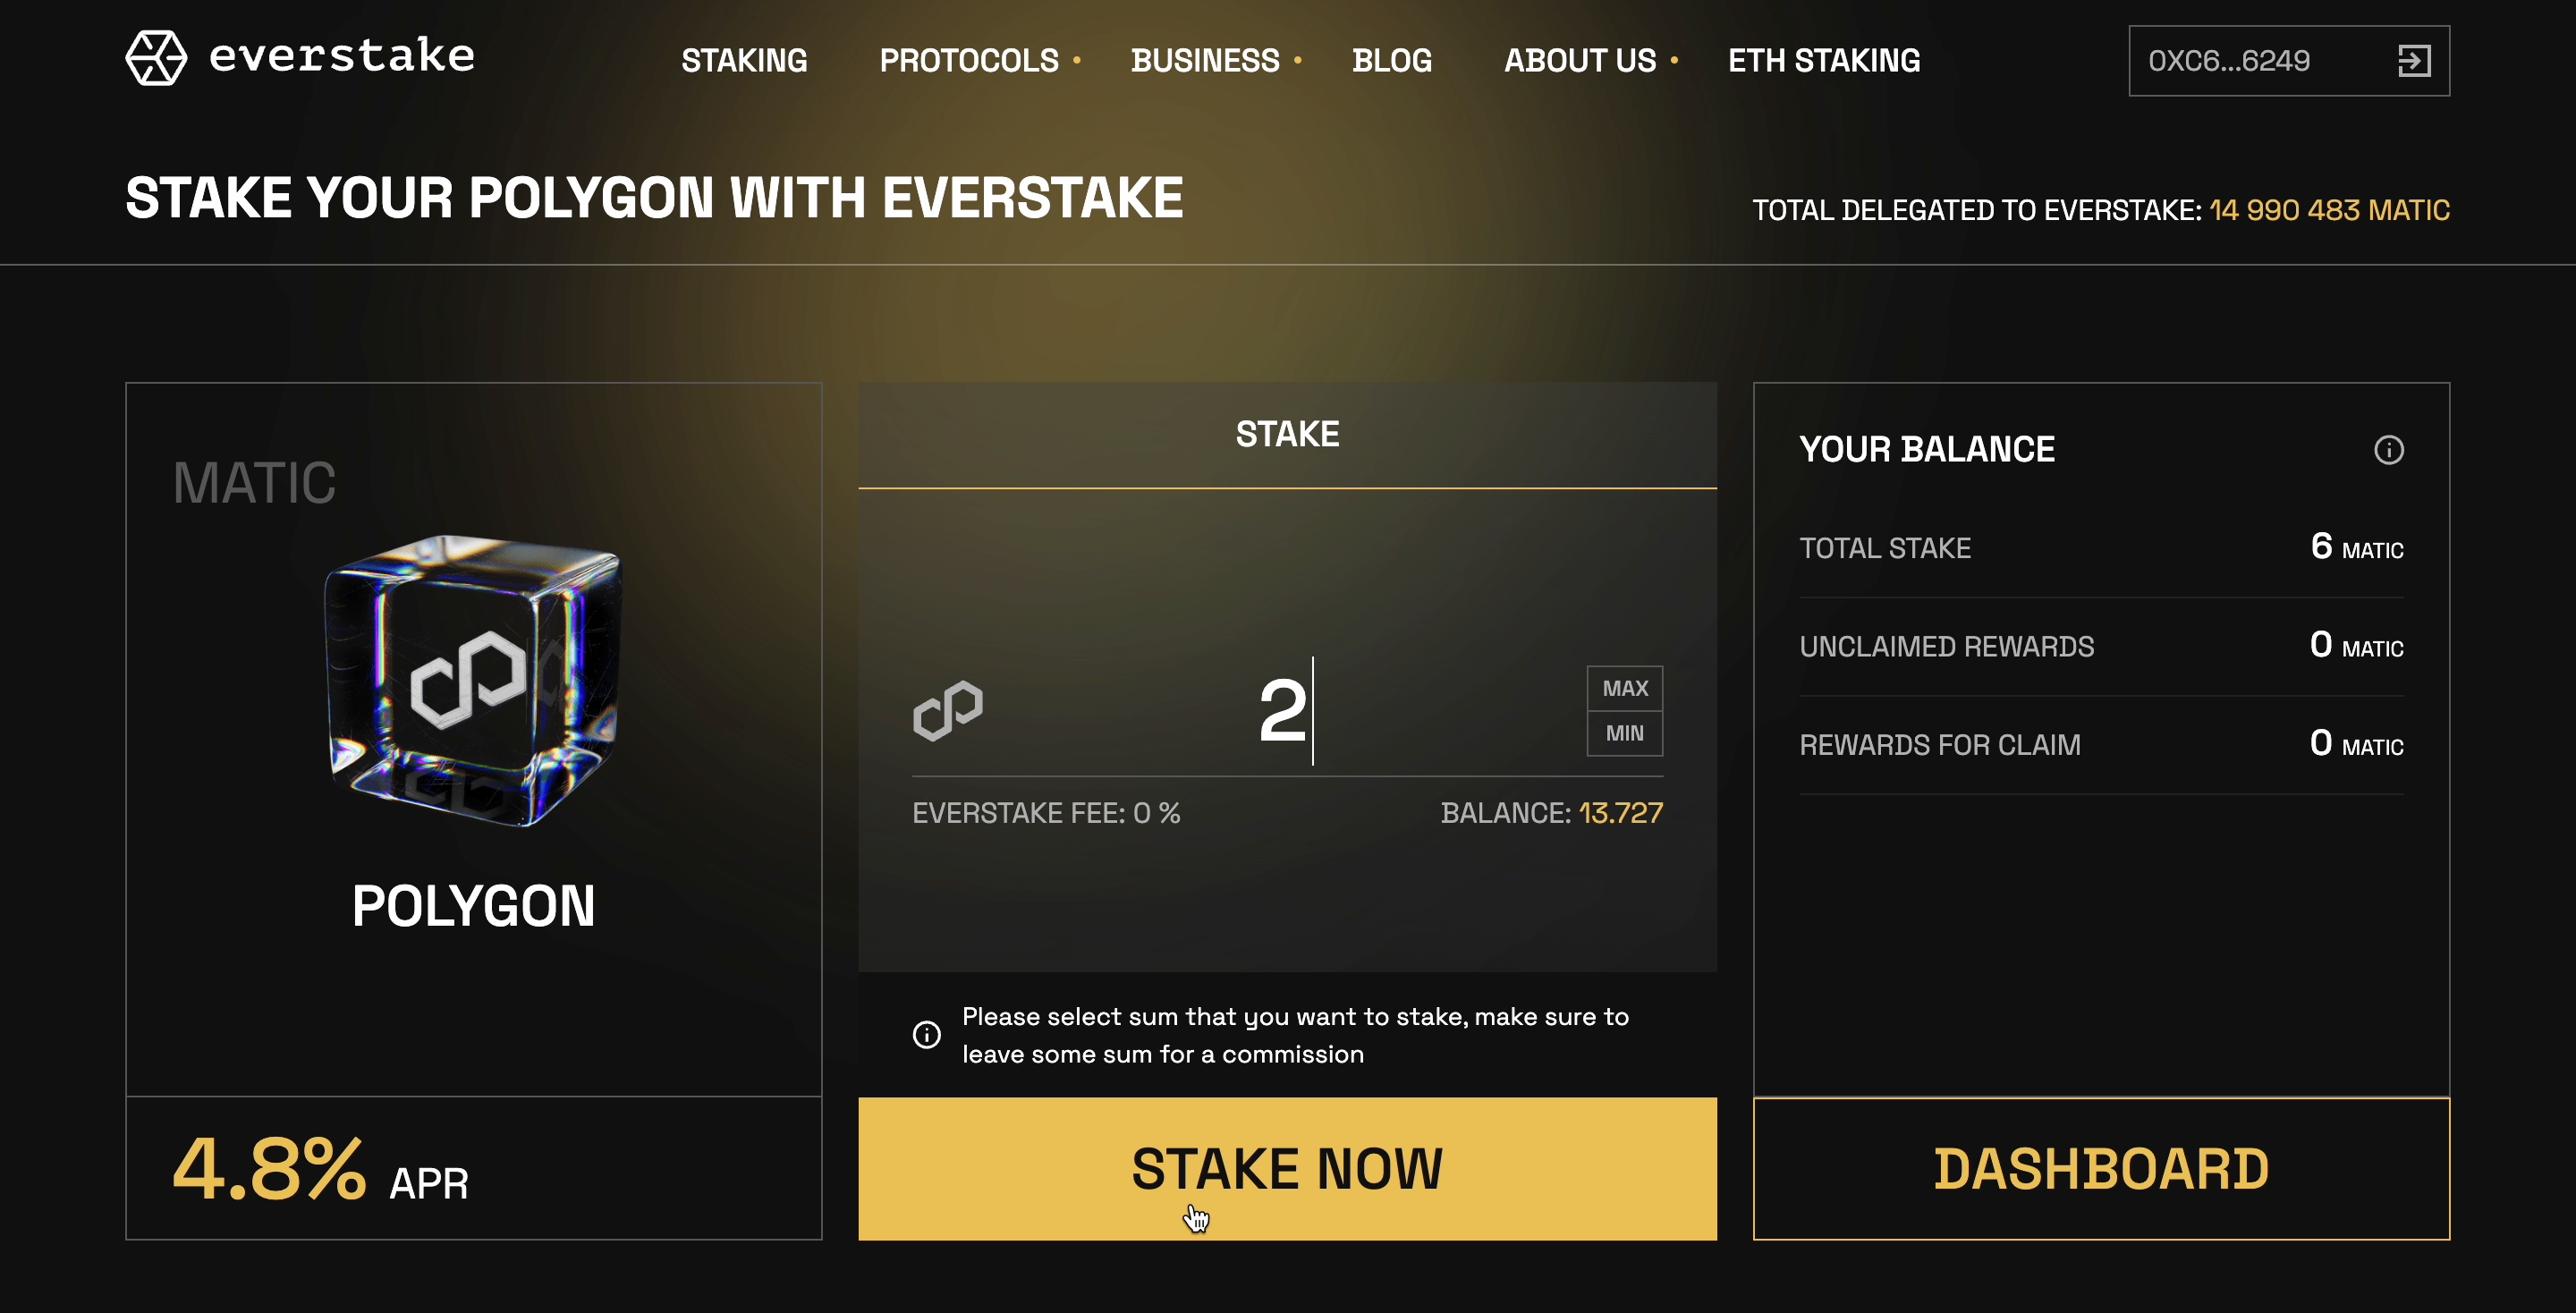The image size is (2576, 1313).
Task: Open the info tooltip next to YOUR BALANCE
Action: [2389, 450]
